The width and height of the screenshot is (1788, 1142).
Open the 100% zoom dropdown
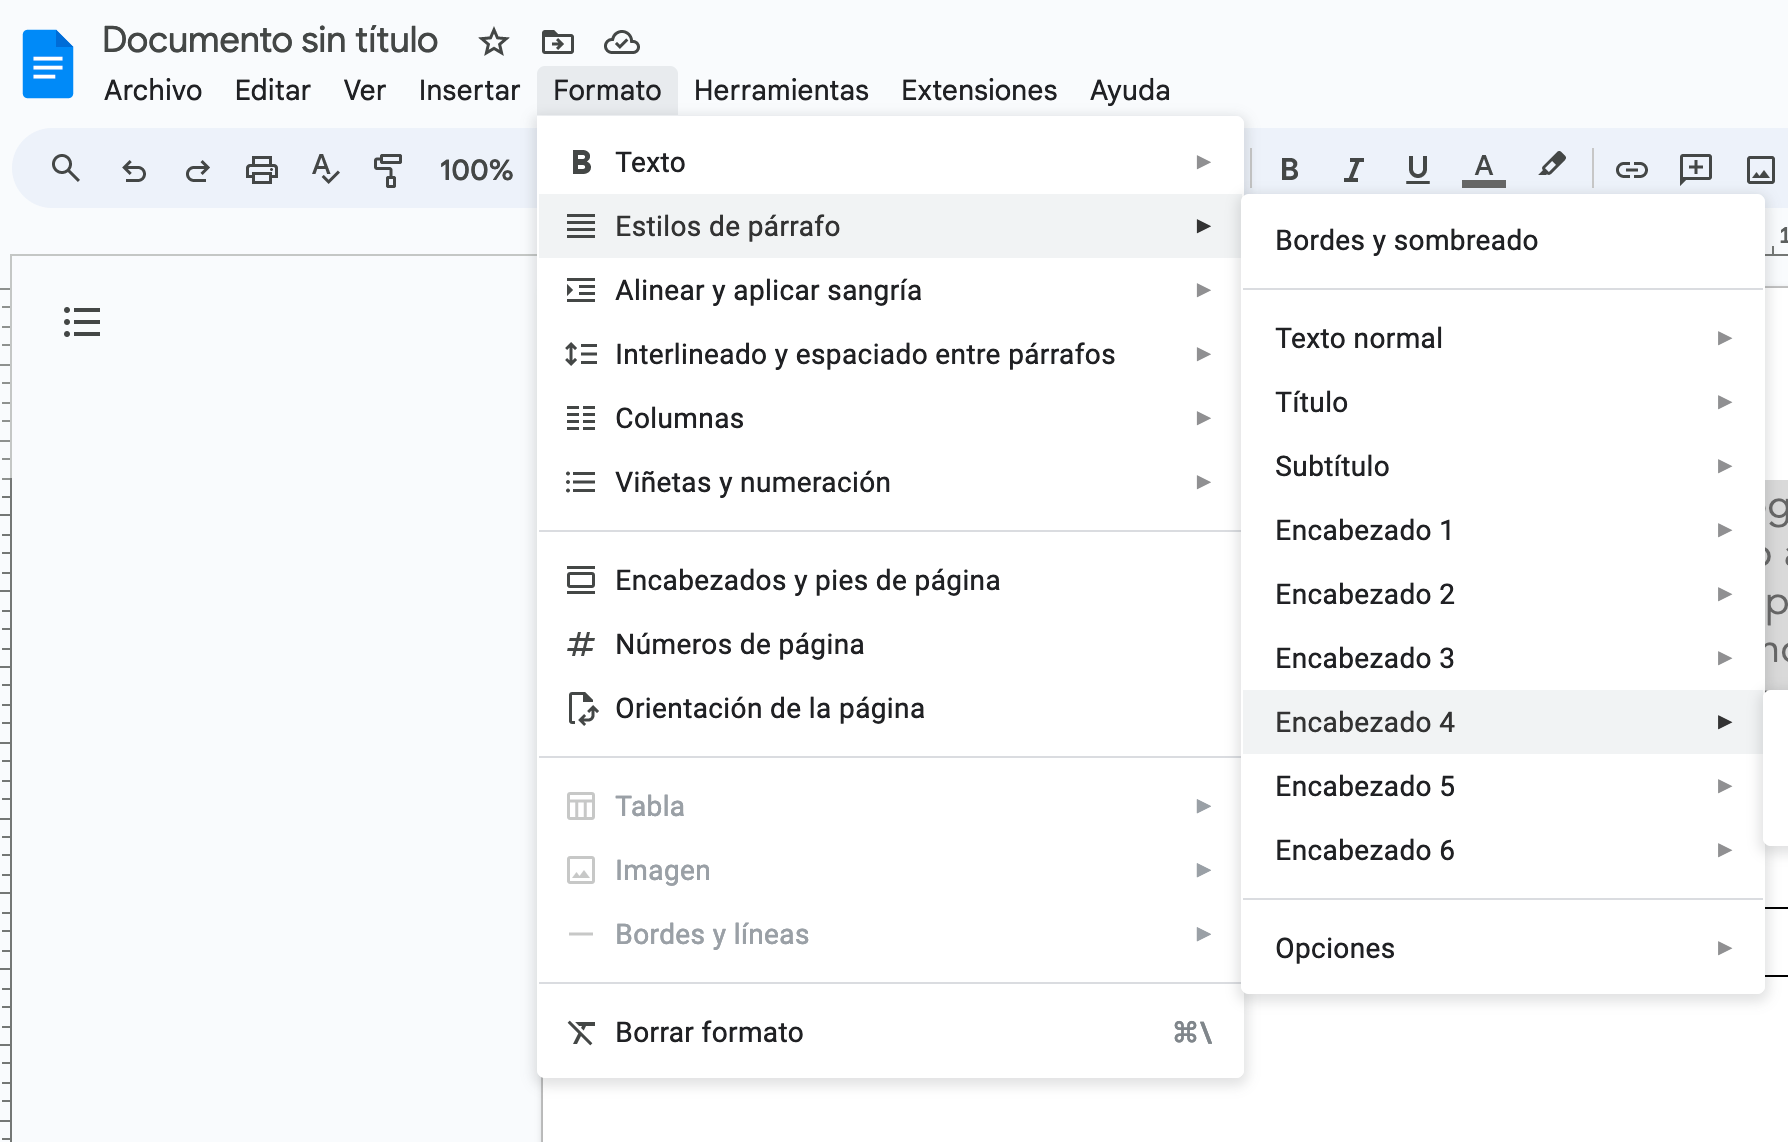[476, 170]
